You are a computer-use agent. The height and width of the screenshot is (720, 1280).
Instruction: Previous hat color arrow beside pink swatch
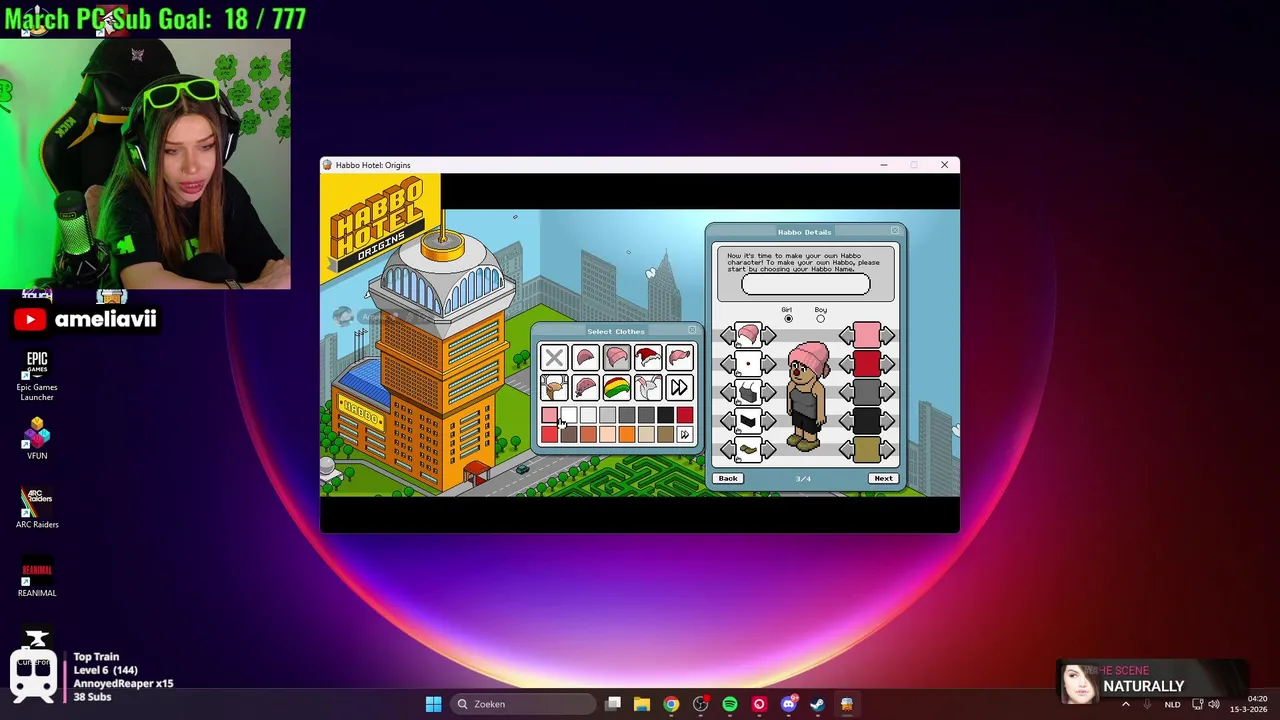point(846,336)
